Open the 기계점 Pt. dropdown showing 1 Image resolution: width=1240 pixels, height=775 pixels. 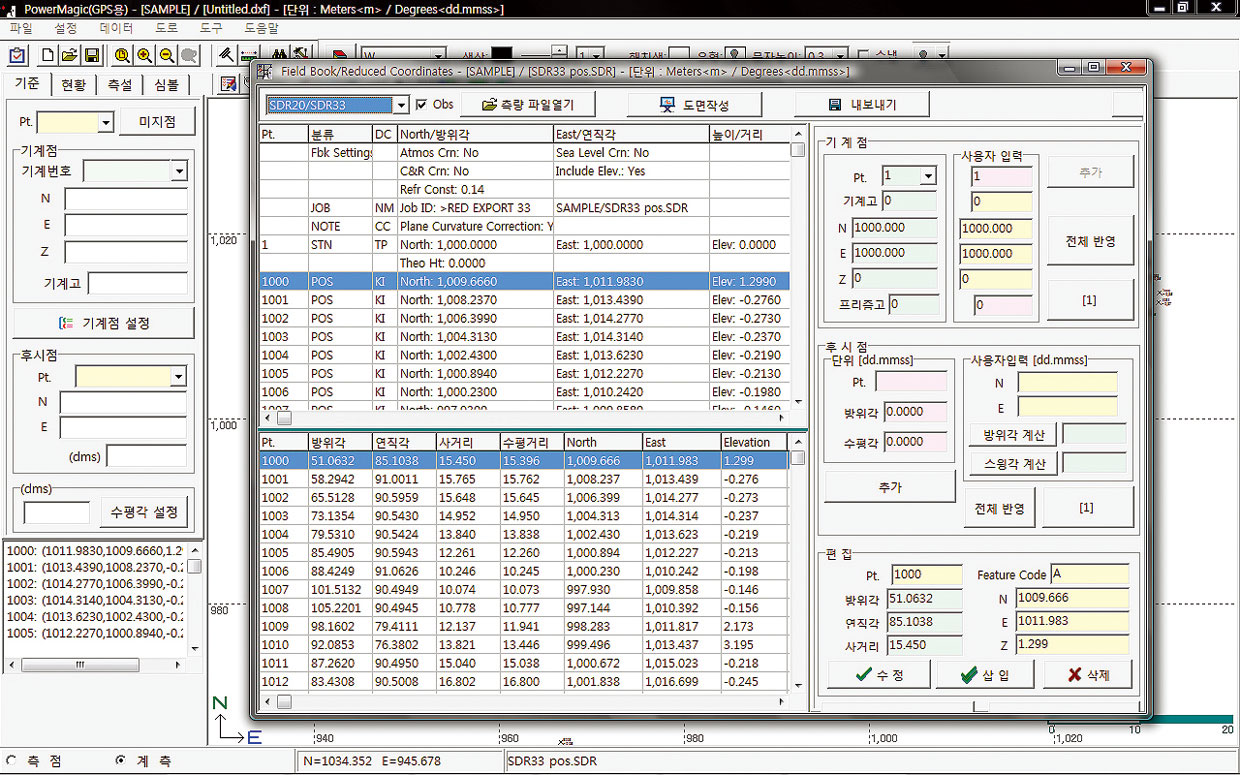click(x=929, y=177)
